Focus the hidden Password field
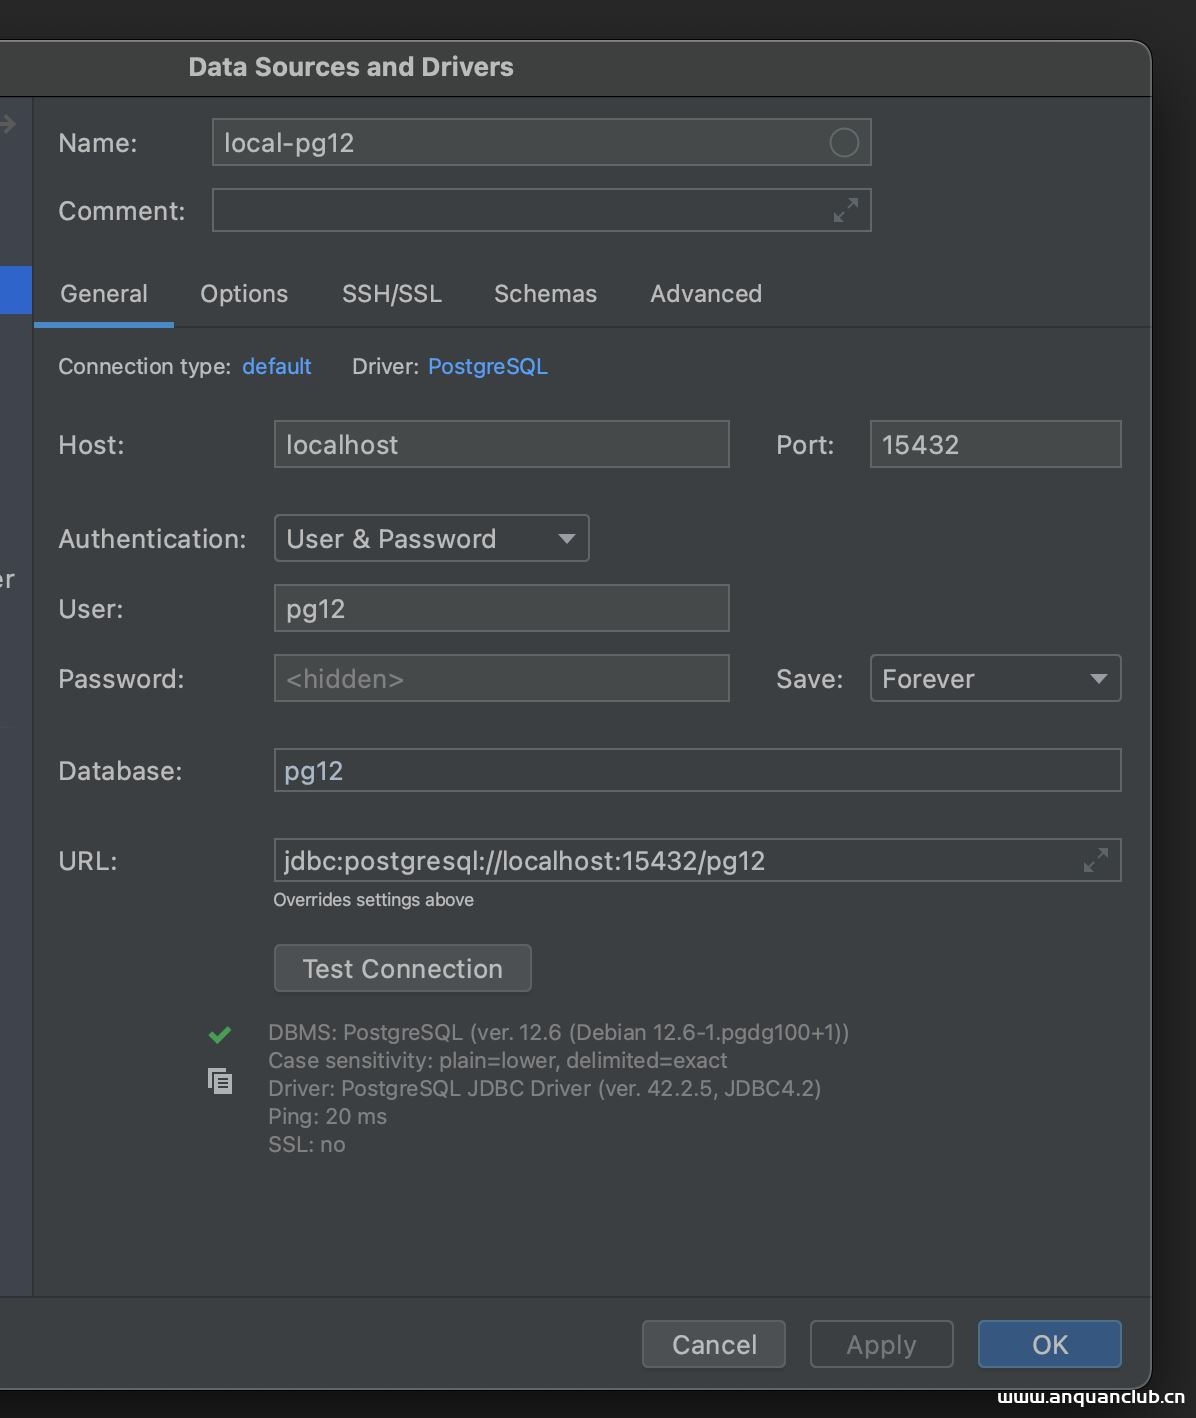Screen dimensions: 1196x1418 tap(502, 678)
